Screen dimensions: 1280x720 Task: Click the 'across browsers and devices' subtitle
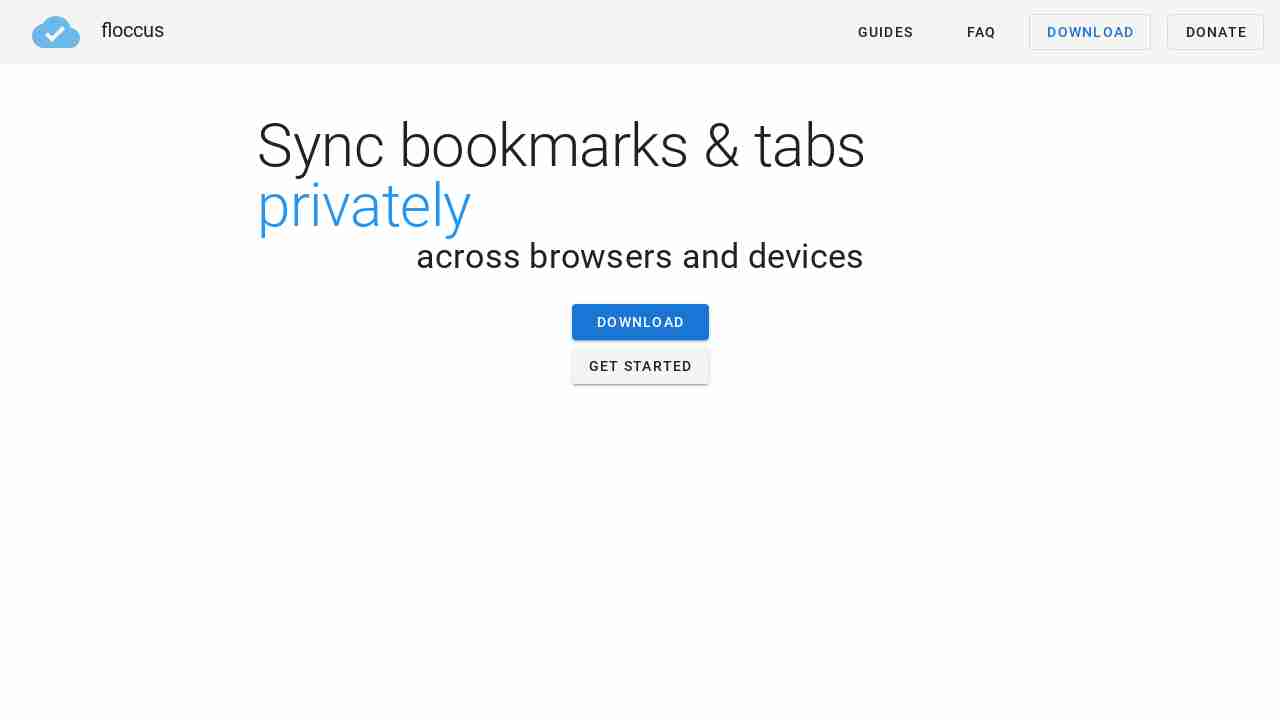coord(639,257)
